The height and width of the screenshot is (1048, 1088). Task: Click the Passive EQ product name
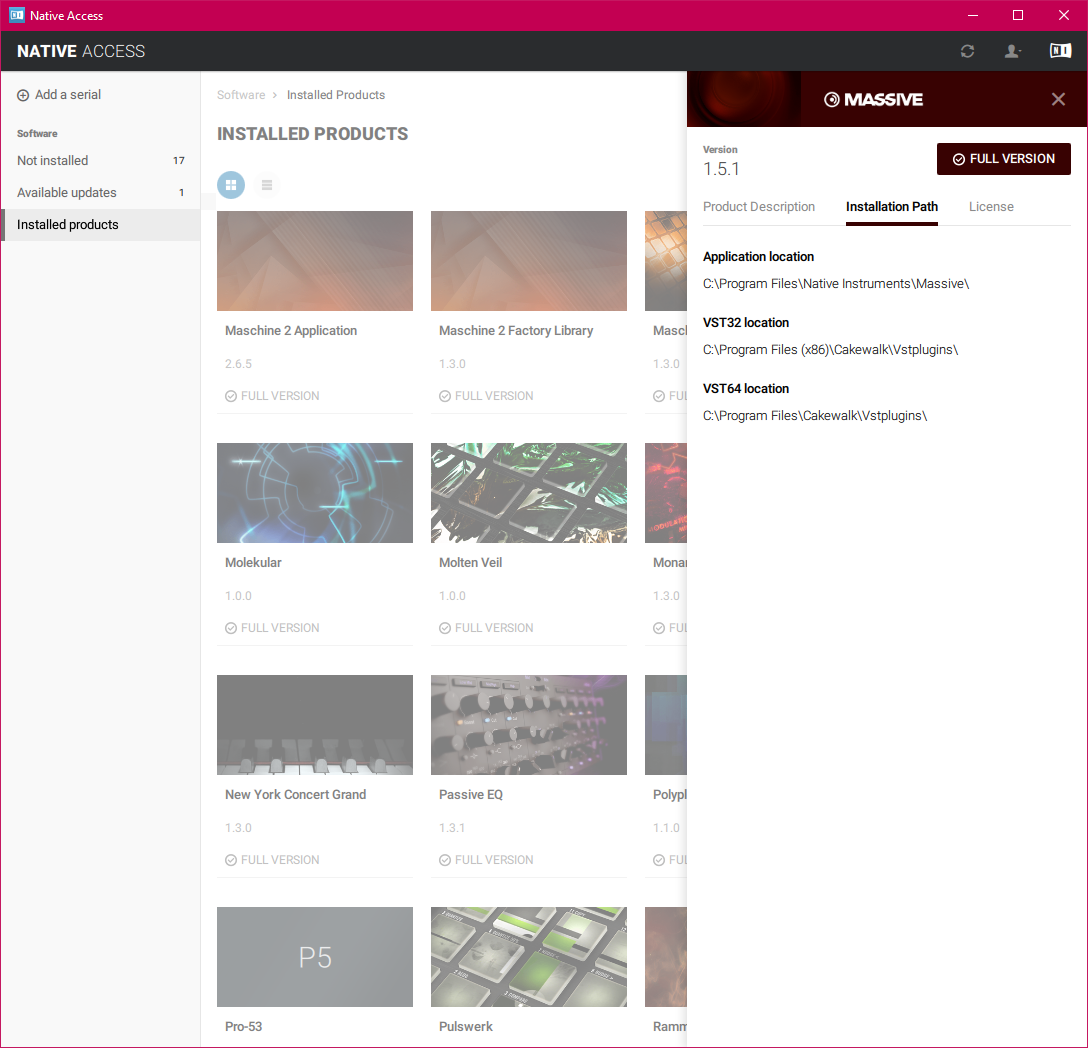[x=471, y=795]
